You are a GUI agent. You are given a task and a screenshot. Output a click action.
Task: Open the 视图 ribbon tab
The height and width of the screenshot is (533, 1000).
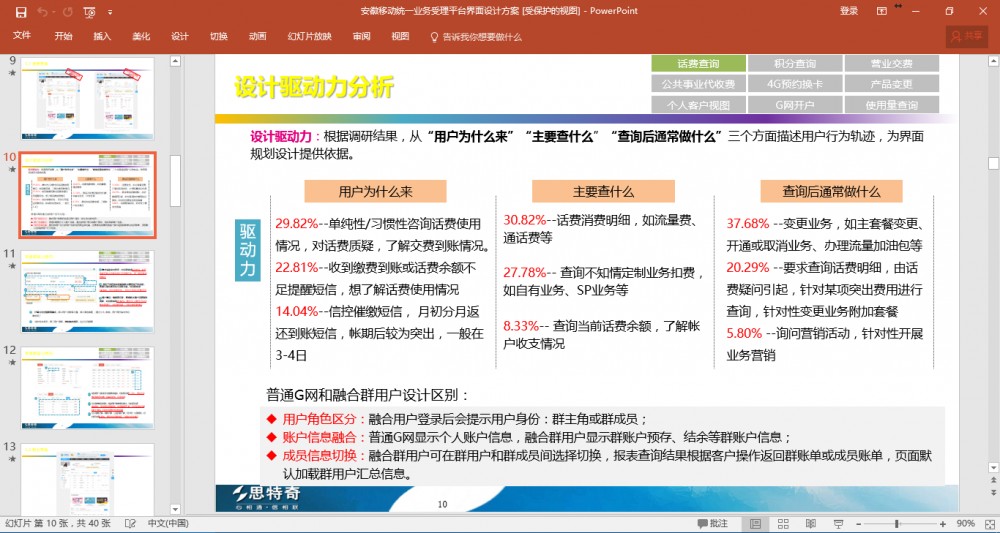click(400, 36)
